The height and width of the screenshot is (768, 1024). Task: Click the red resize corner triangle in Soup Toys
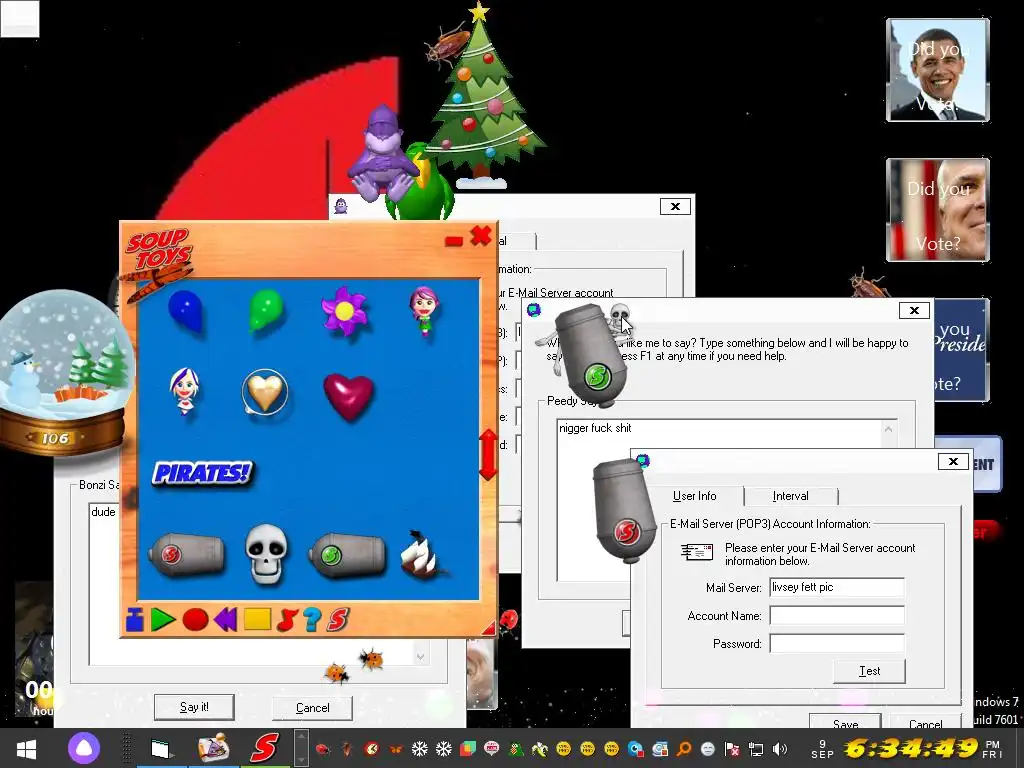tap(488, 628)
